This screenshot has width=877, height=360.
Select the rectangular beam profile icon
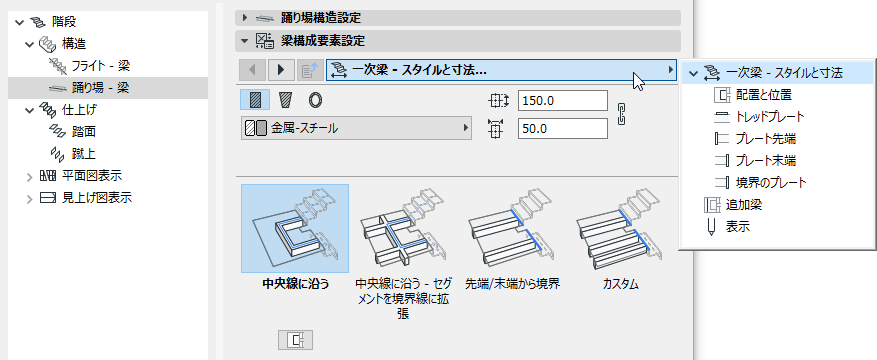tap(255, 101)
